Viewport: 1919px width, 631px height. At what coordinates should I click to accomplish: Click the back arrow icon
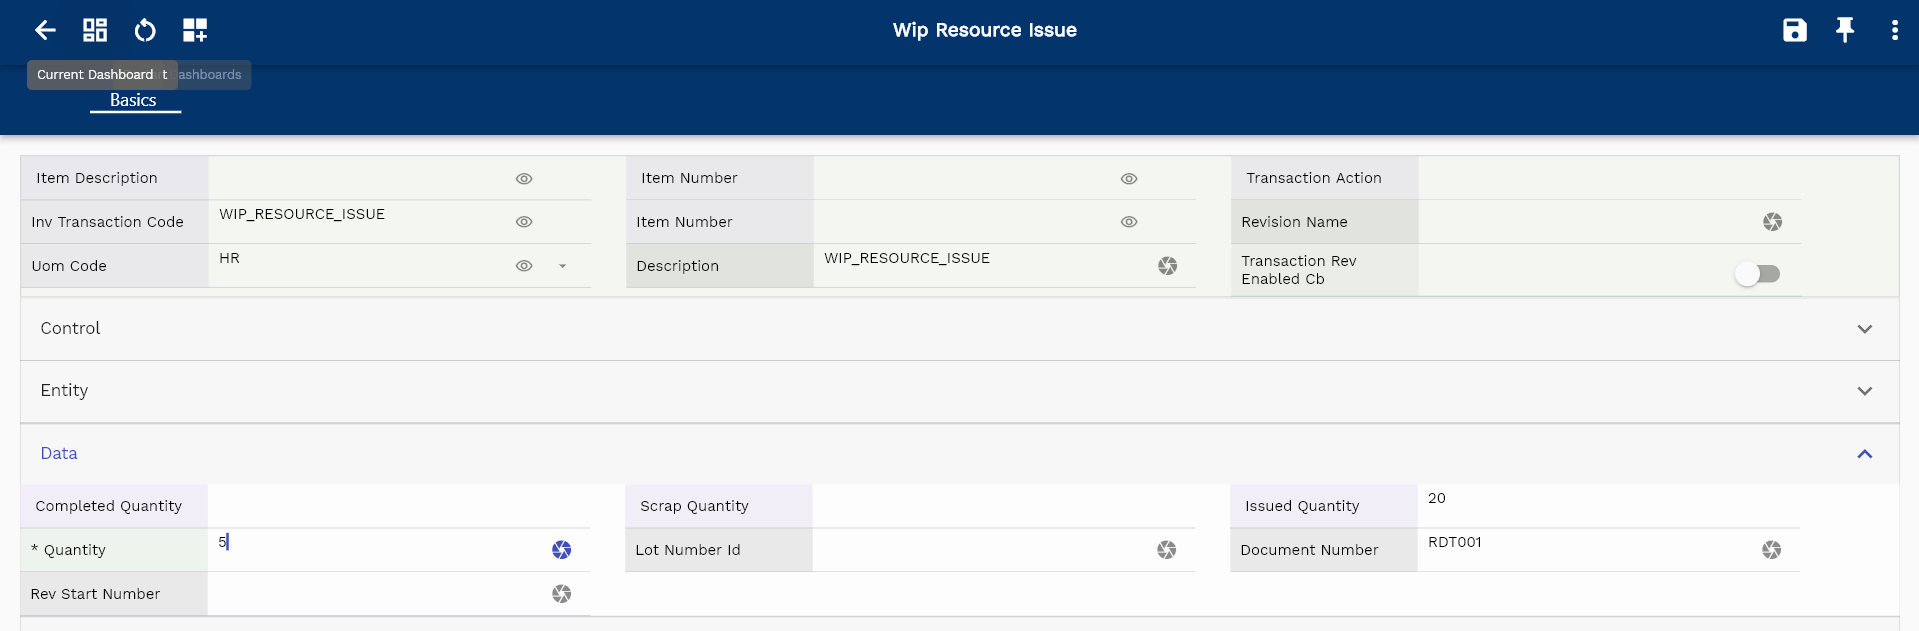pyautogui.click(x=45, y=30)
